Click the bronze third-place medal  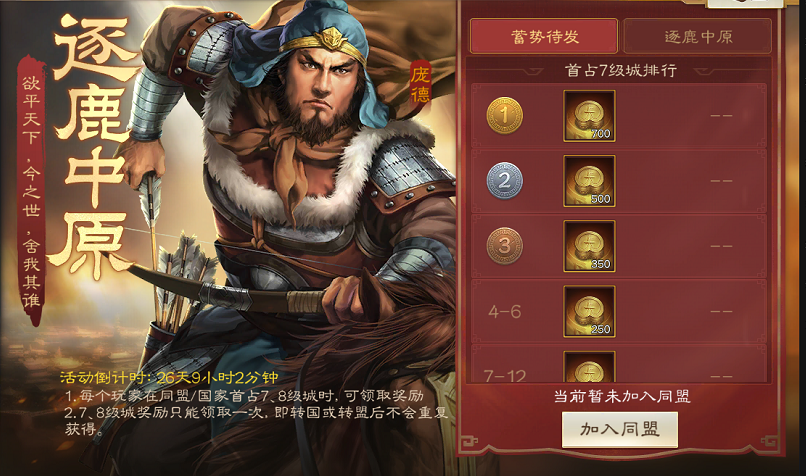[x=504, y=246]
